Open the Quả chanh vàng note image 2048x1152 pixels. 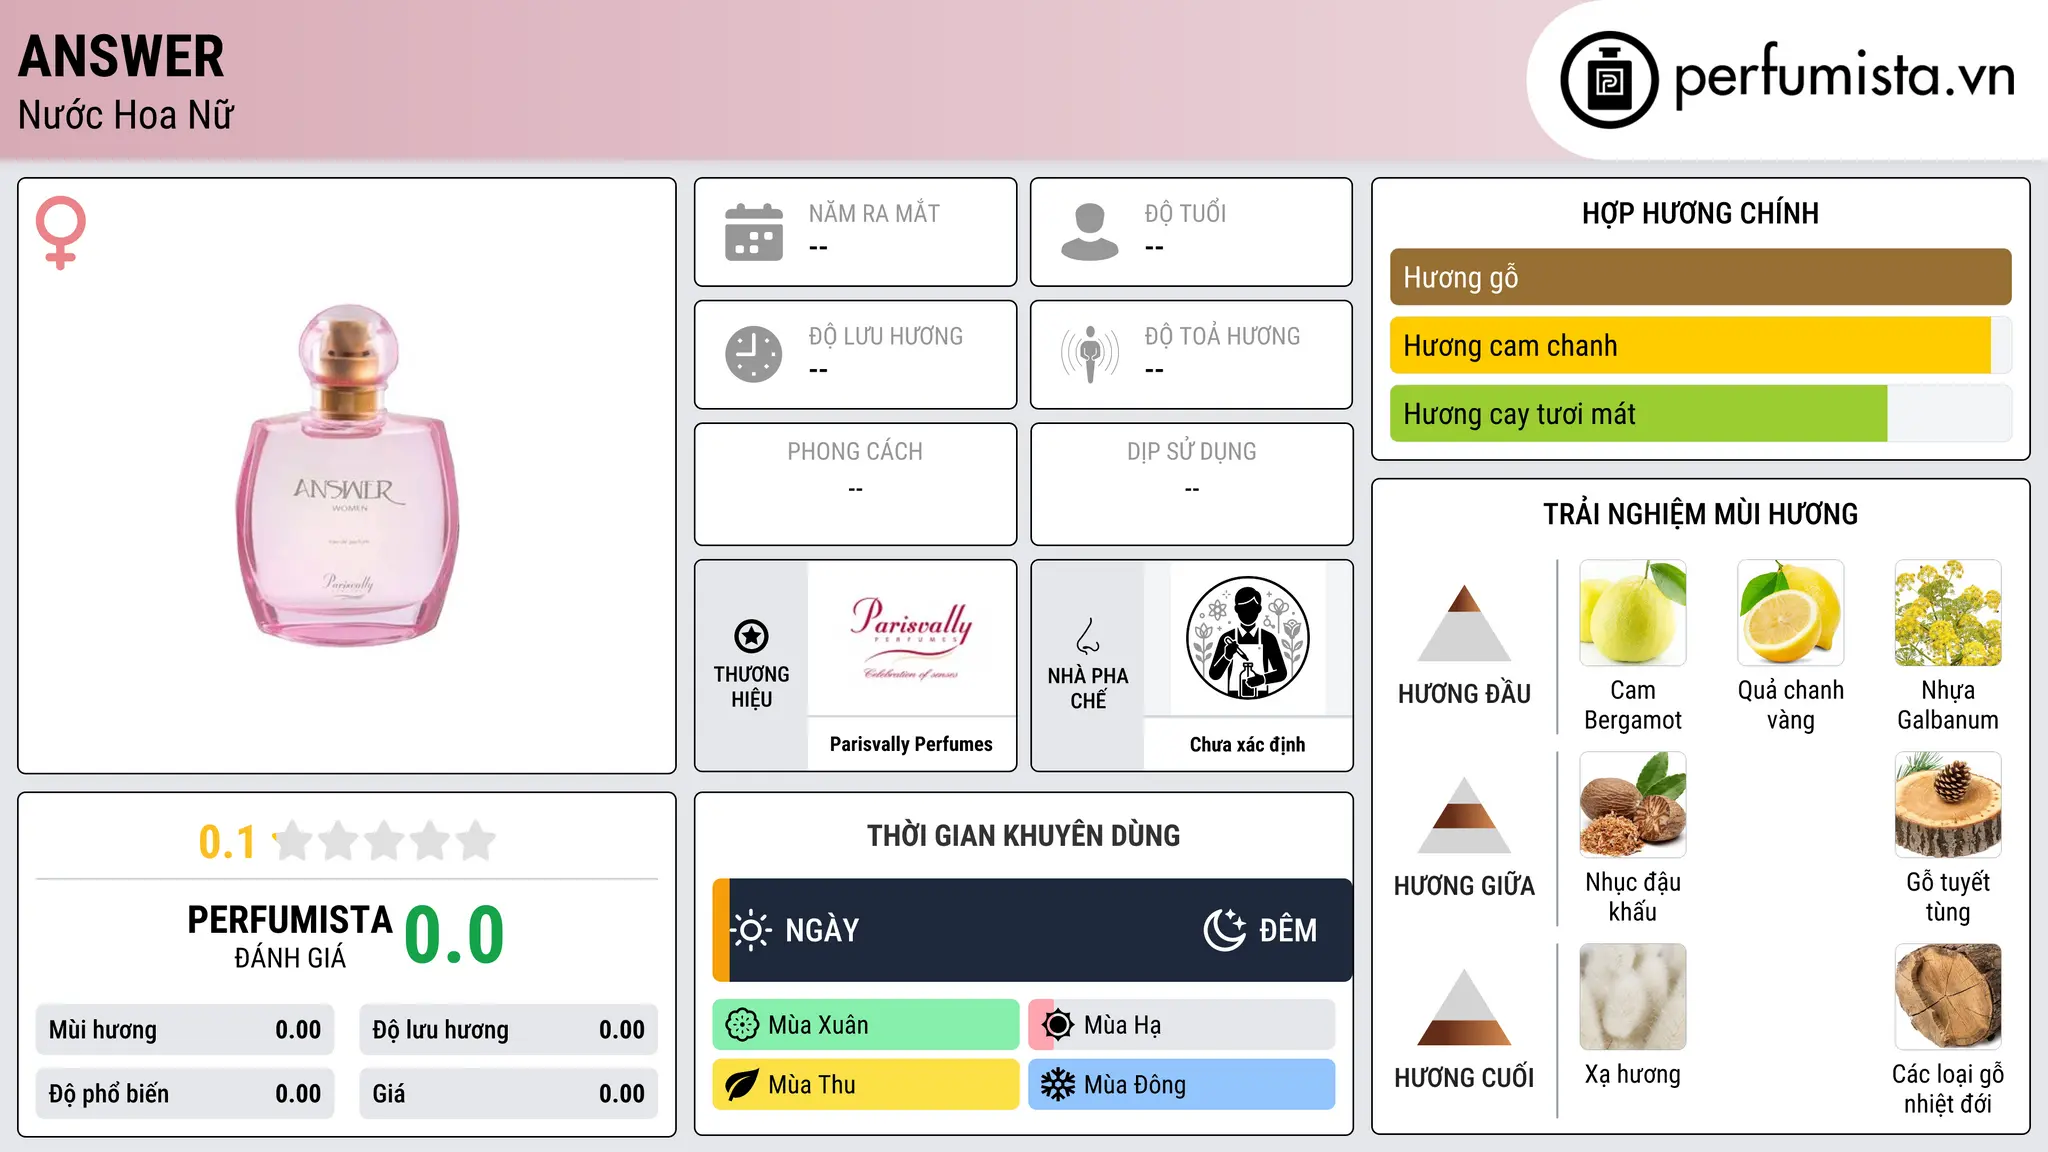click(1790, 613)
